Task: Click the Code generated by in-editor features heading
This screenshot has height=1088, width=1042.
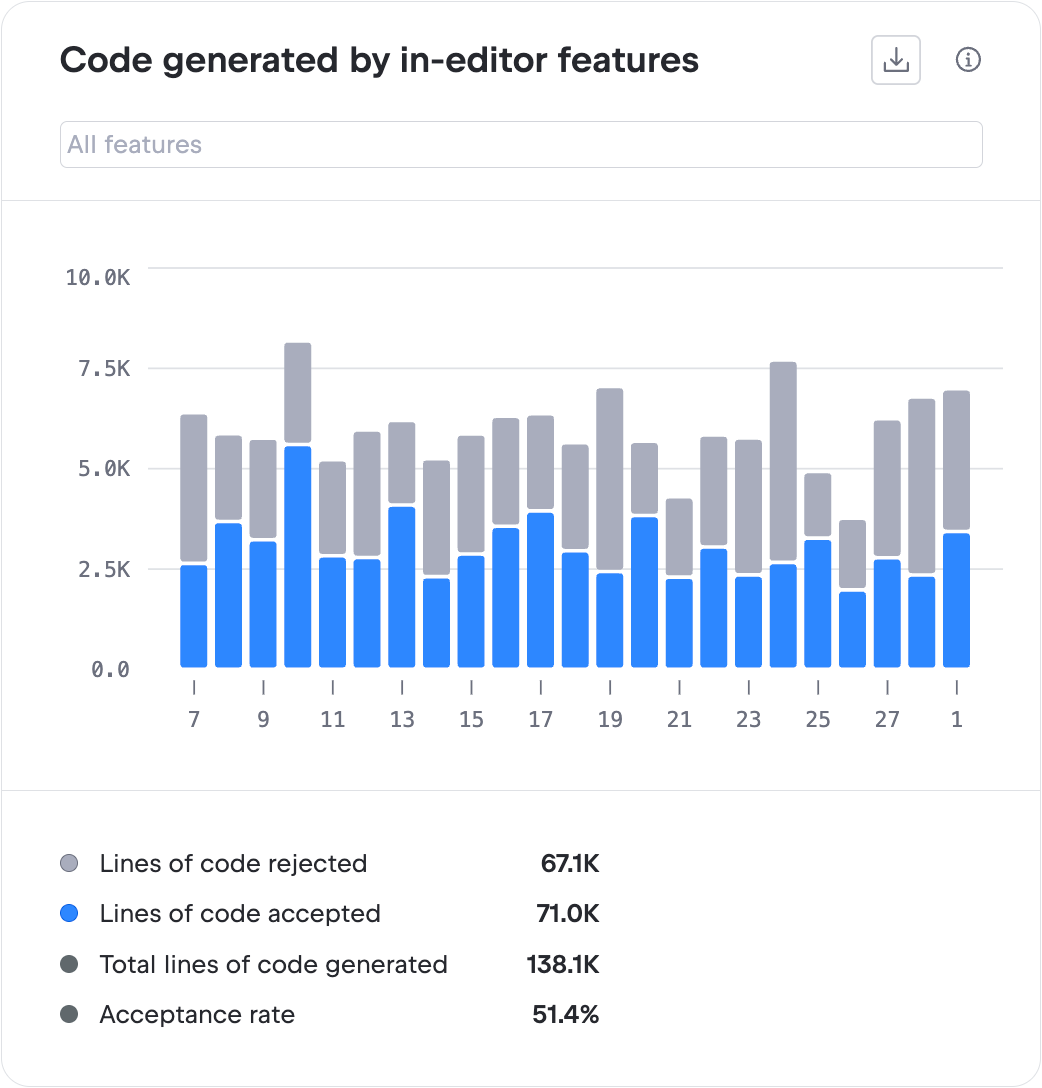Action: (378, 60)
